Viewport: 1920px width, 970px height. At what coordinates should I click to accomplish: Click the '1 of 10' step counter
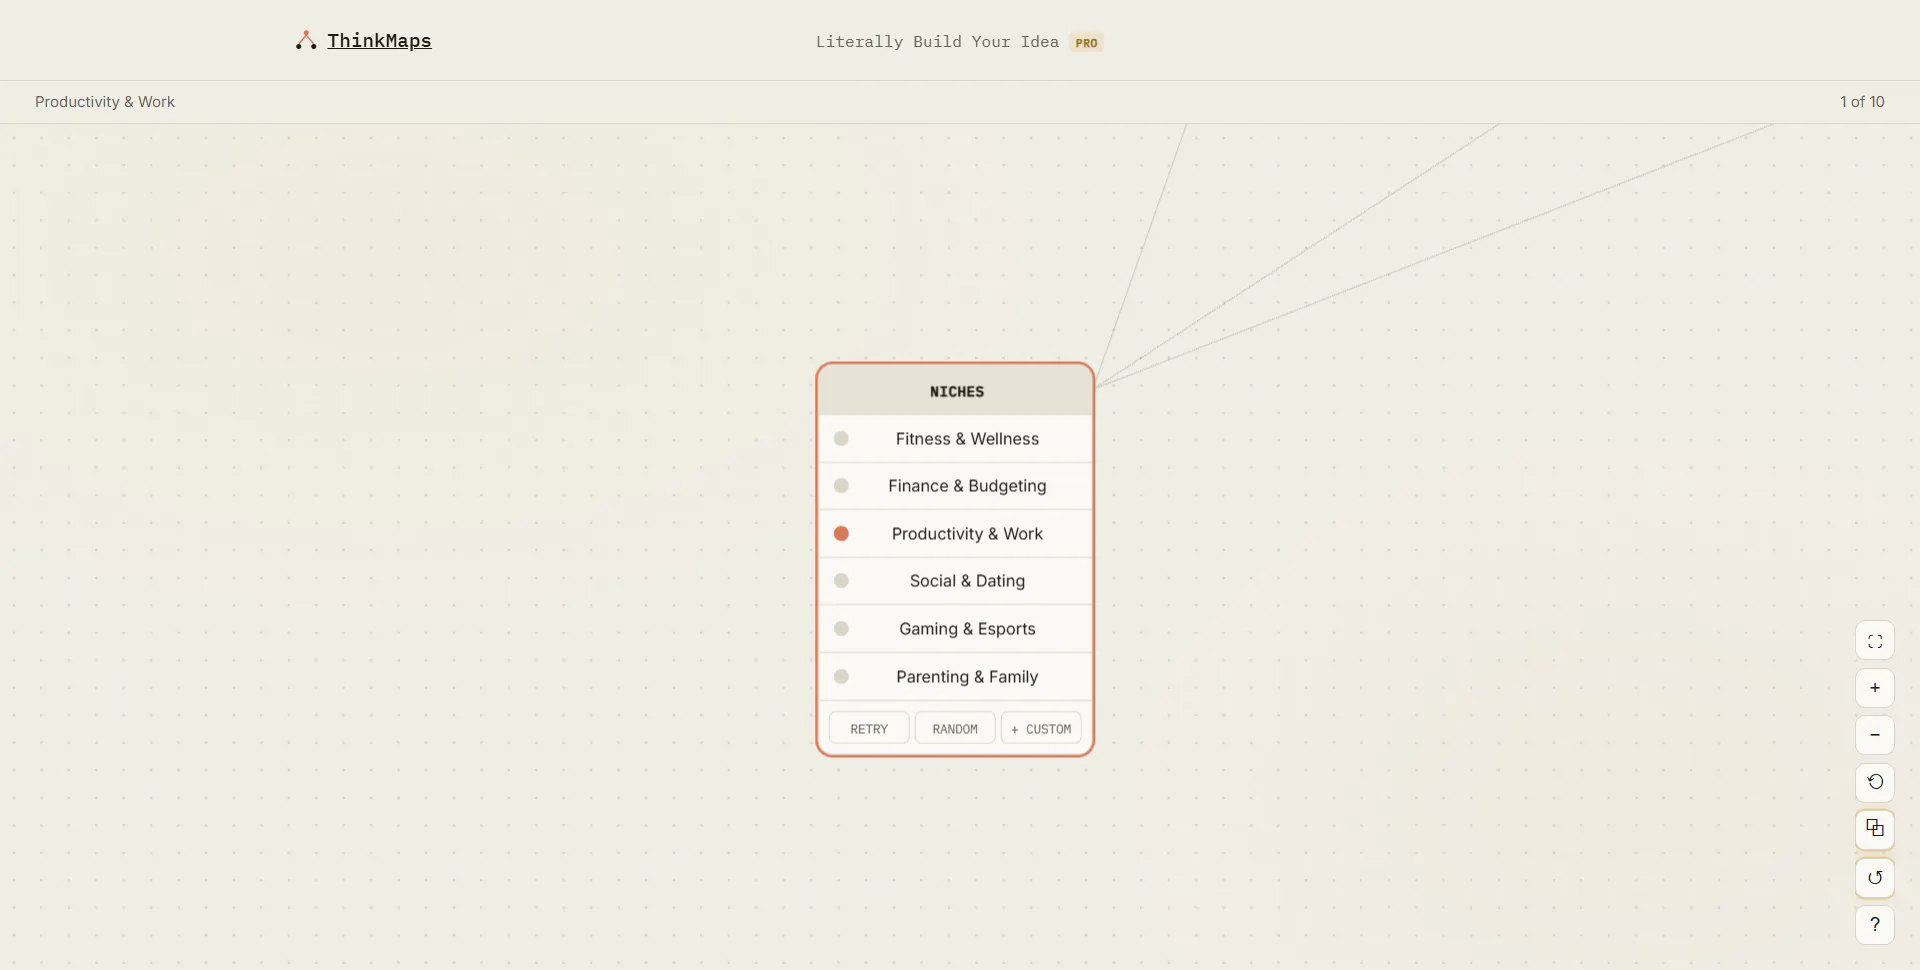[1862, 102]
